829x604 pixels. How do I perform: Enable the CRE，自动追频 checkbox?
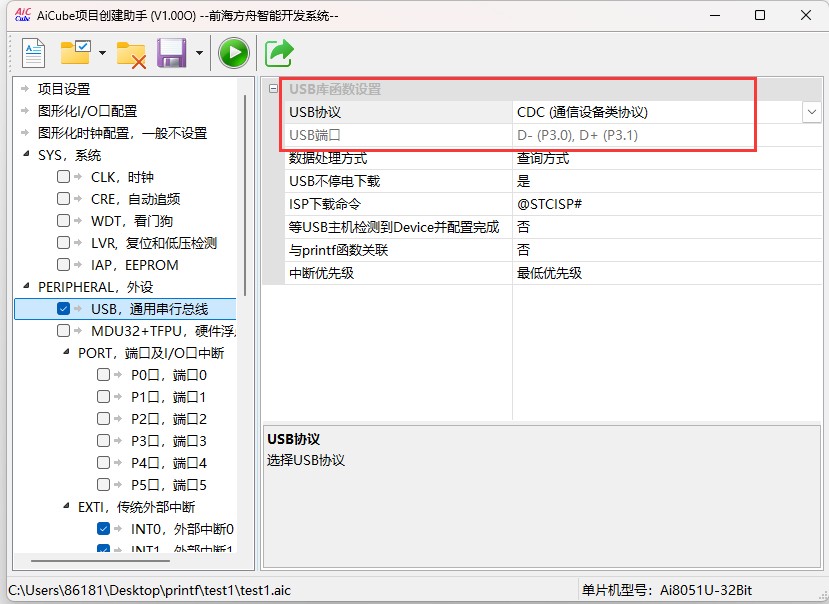point(63,198)
